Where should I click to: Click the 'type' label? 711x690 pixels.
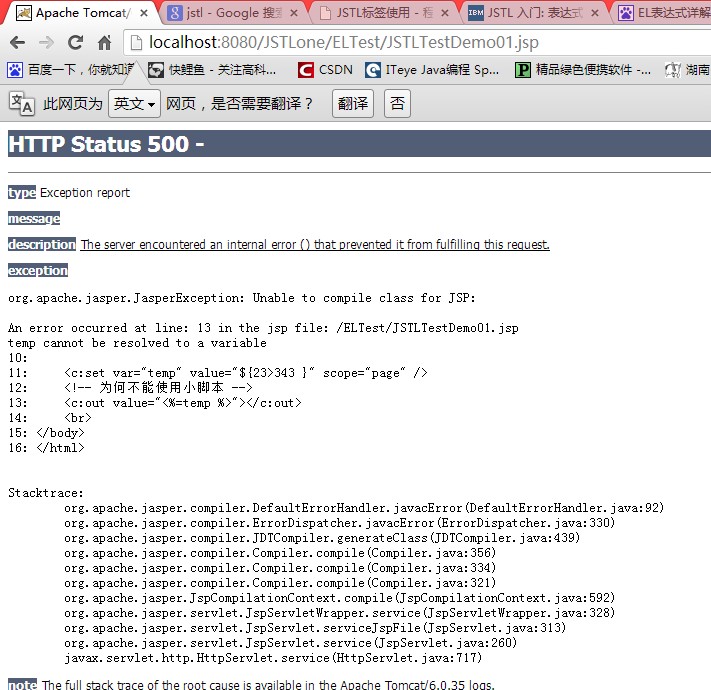pyautogui.click(x=22, y=193)
